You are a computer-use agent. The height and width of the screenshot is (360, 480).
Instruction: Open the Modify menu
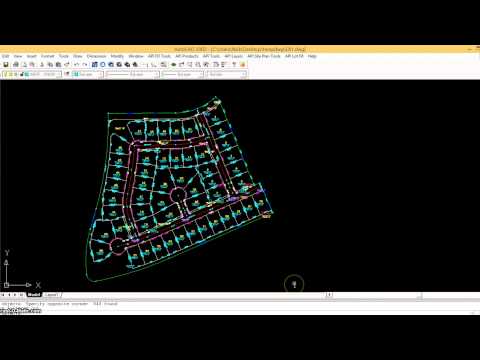[117, 56]
